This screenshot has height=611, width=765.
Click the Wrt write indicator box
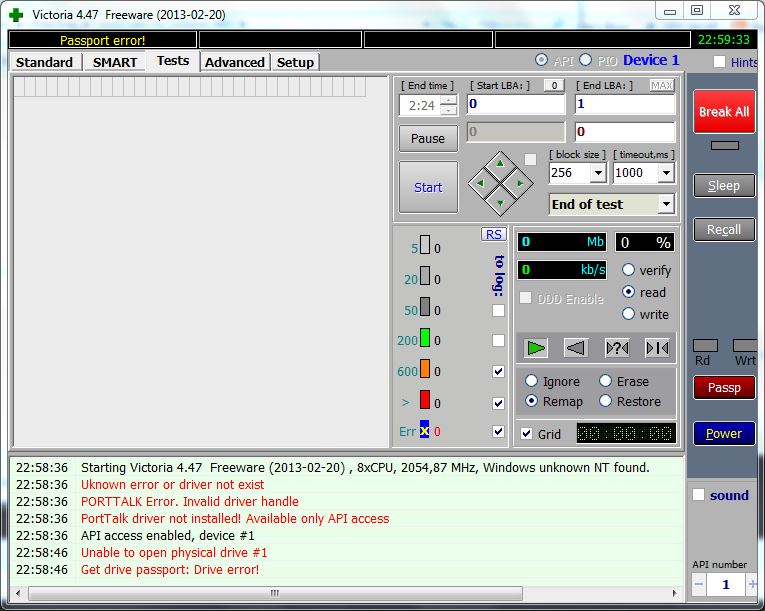coord(745,346)
